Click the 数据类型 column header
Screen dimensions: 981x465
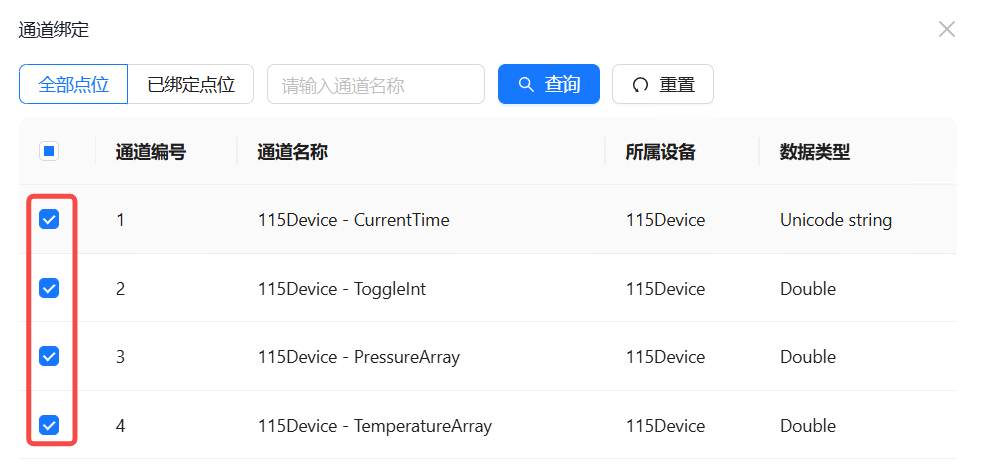(815, 152)
